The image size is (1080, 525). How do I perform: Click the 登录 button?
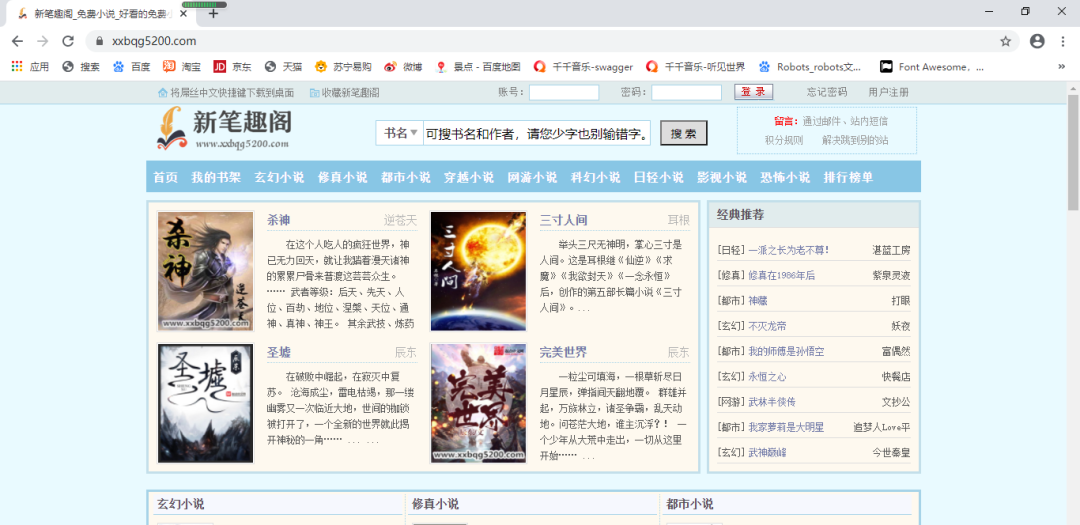click(754, 92)
